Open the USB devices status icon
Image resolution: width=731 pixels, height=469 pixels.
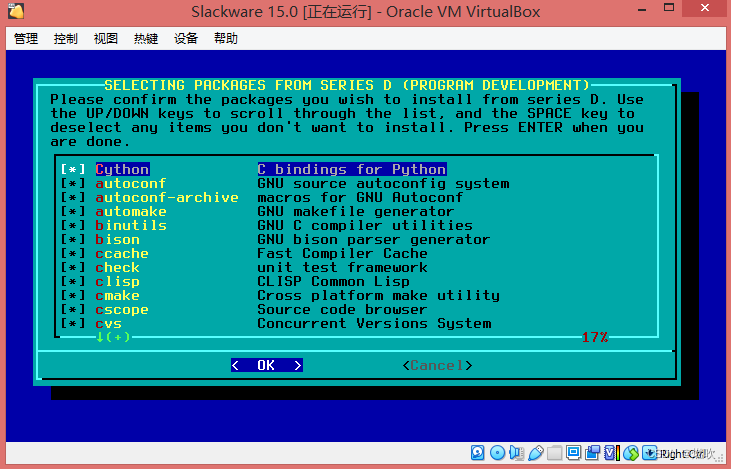click(x=536, y=452)
